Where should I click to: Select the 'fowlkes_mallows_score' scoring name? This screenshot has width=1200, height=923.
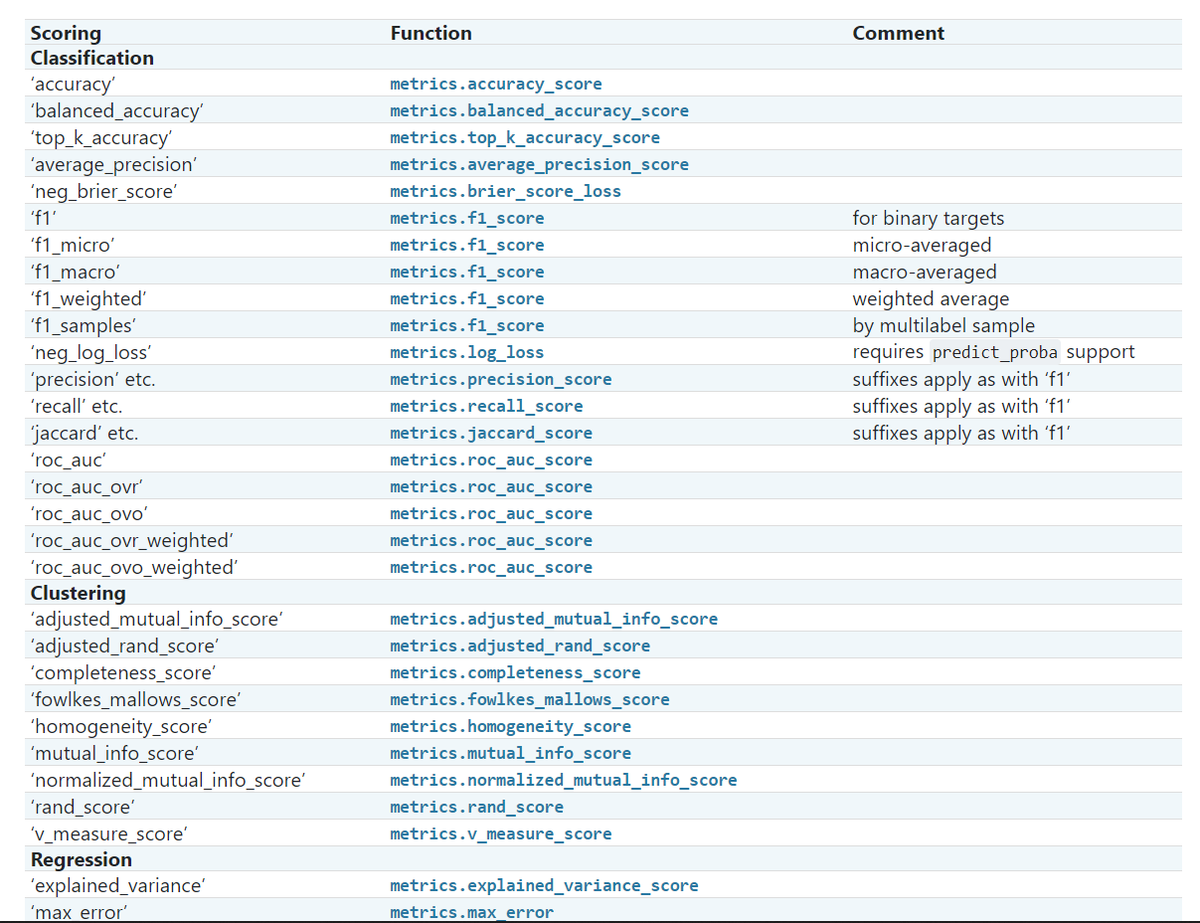click(x=136, y=700)
